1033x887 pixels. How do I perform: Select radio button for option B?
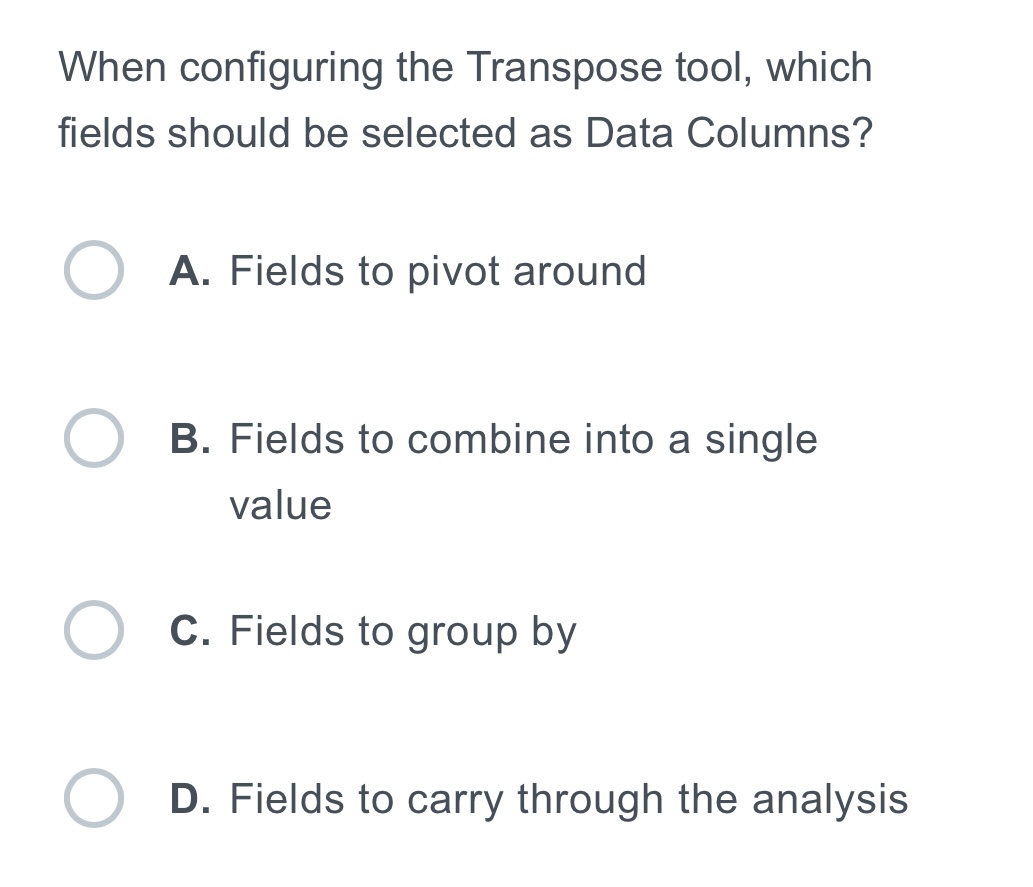click(94, 438)
